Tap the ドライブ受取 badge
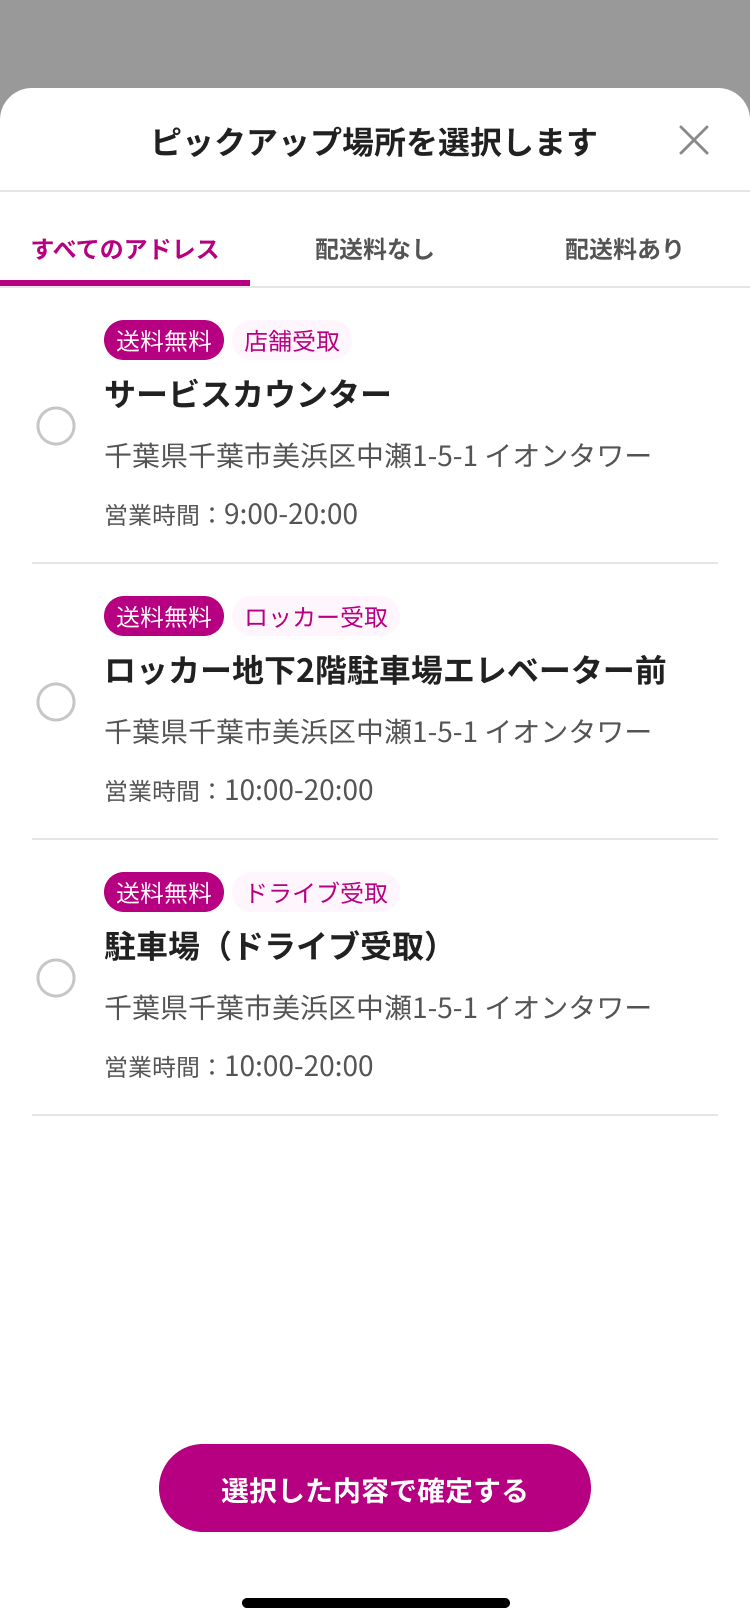The width and height of the screenshot is (750, 1624). coord(316,893)
